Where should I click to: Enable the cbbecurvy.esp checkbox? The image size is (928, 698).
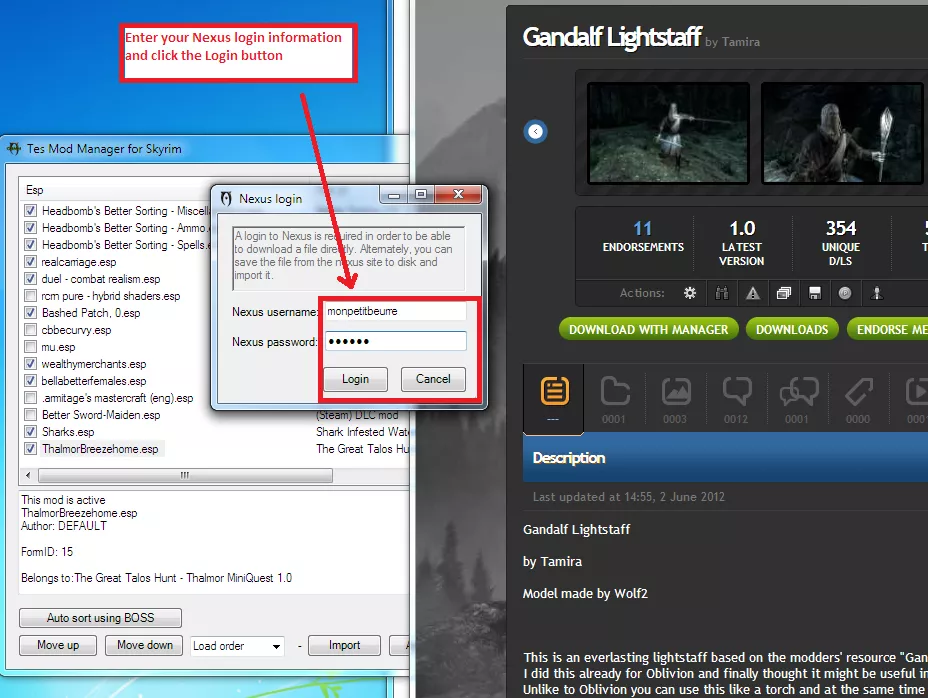tap(30, 330)
